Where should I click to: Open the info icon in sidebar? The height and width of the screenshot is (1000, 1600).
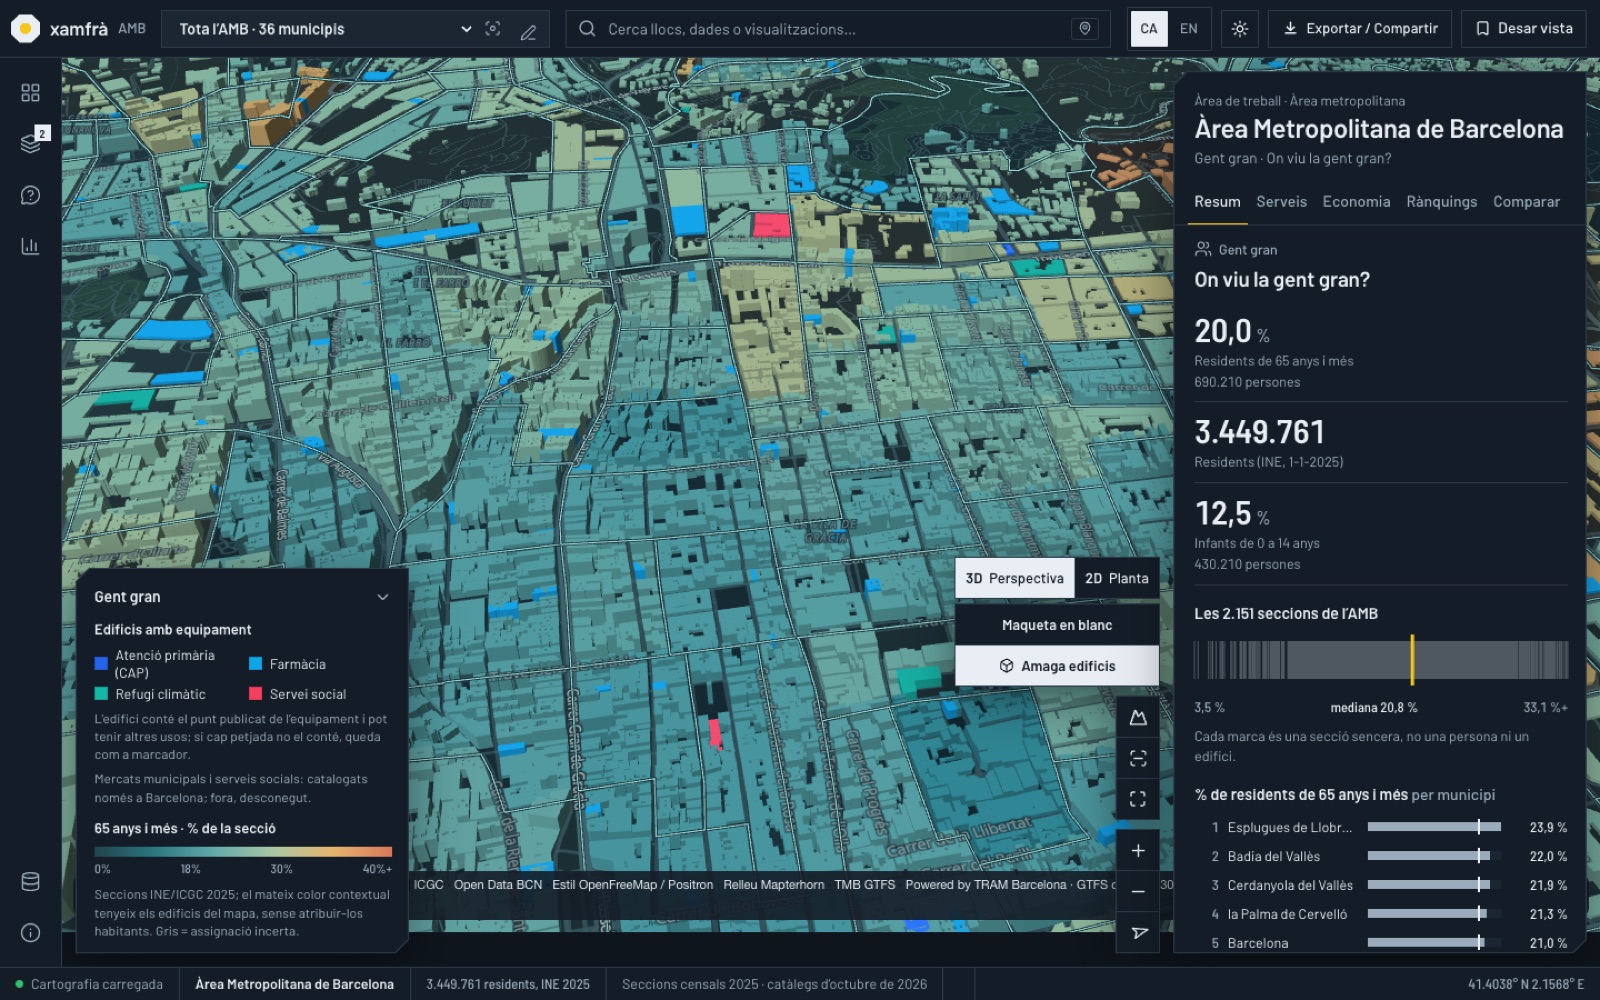30,933
